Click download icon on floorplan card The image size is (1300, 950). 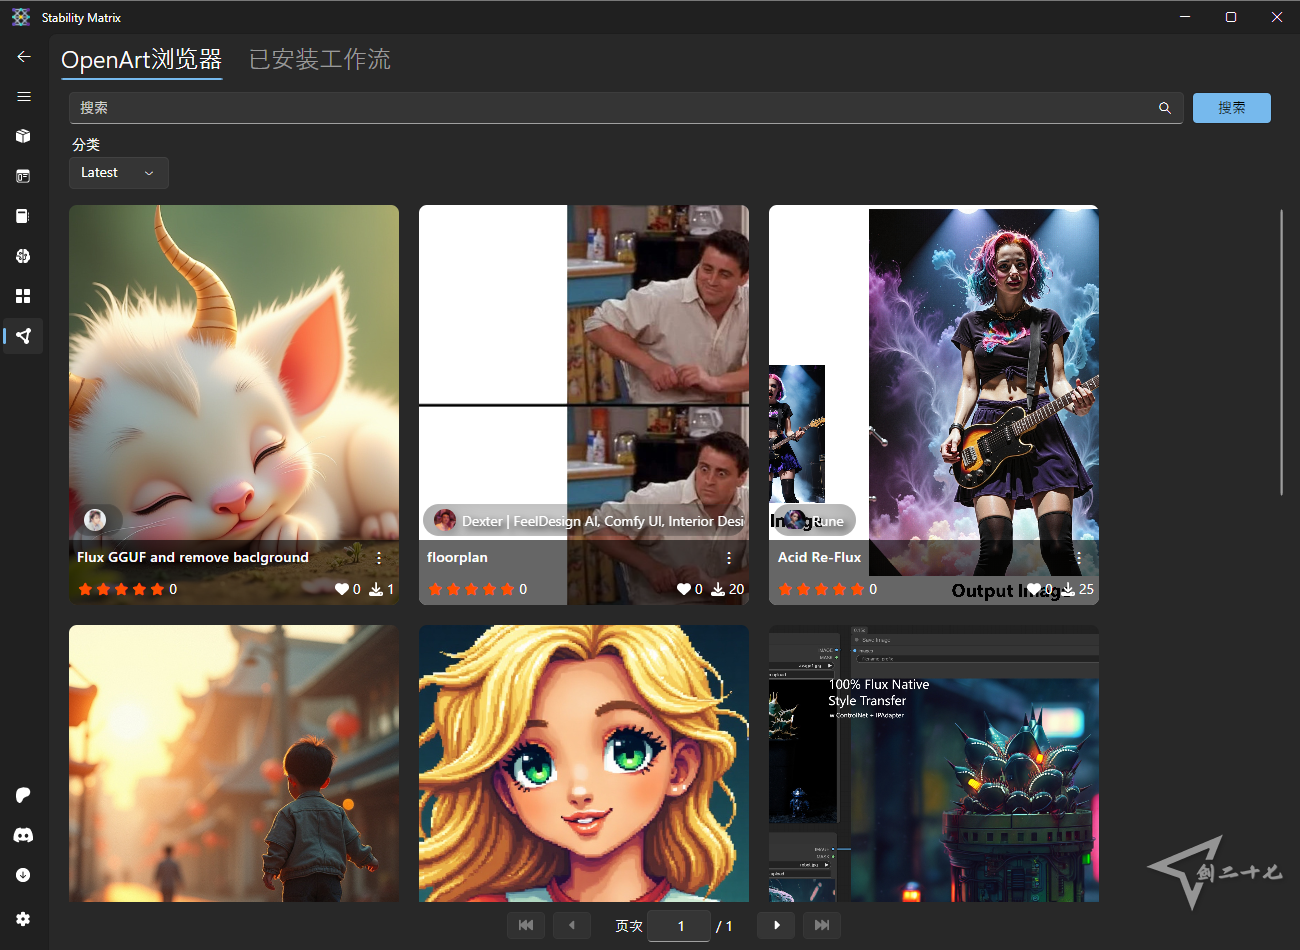click(718, 589)
